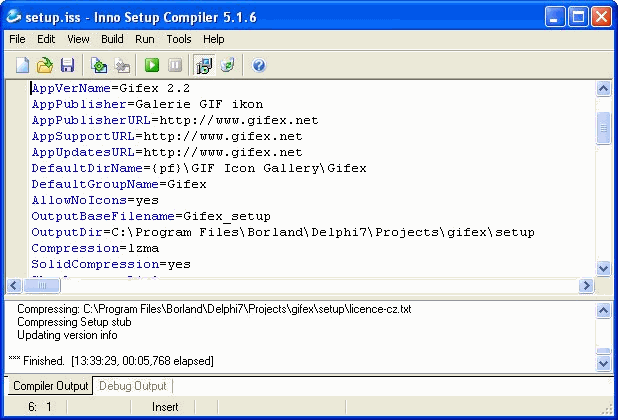
Task: Open Help using the blue question mark icon
Action: (x=259, y=65)
